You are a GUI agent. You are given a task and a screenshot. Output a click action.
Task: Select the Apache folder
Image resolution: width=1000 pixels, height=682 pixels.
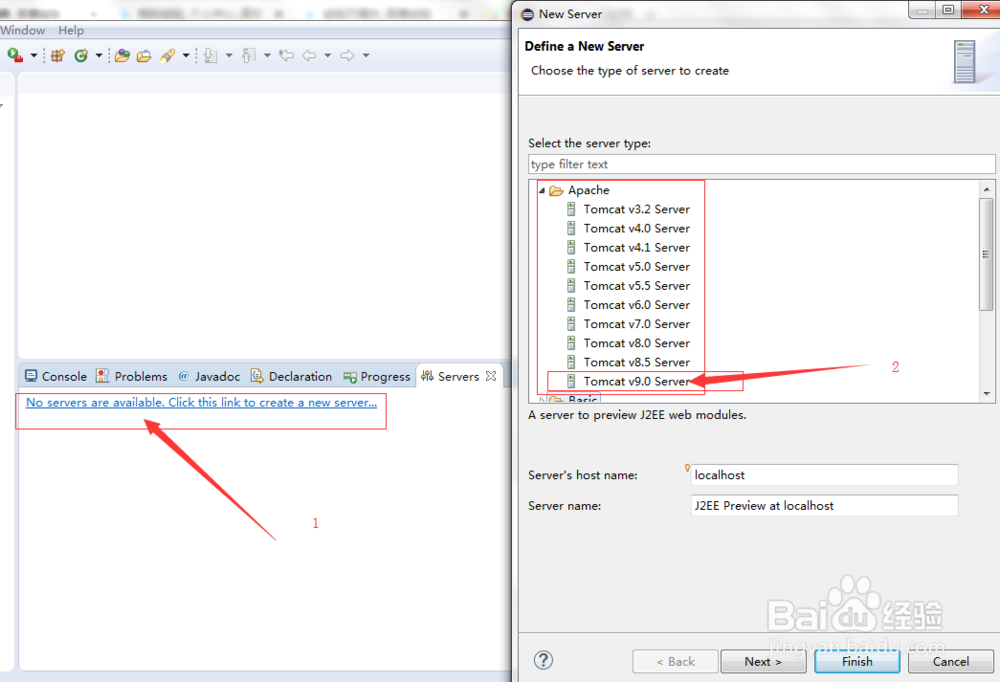pyautogui.click(x=589, y=190)
